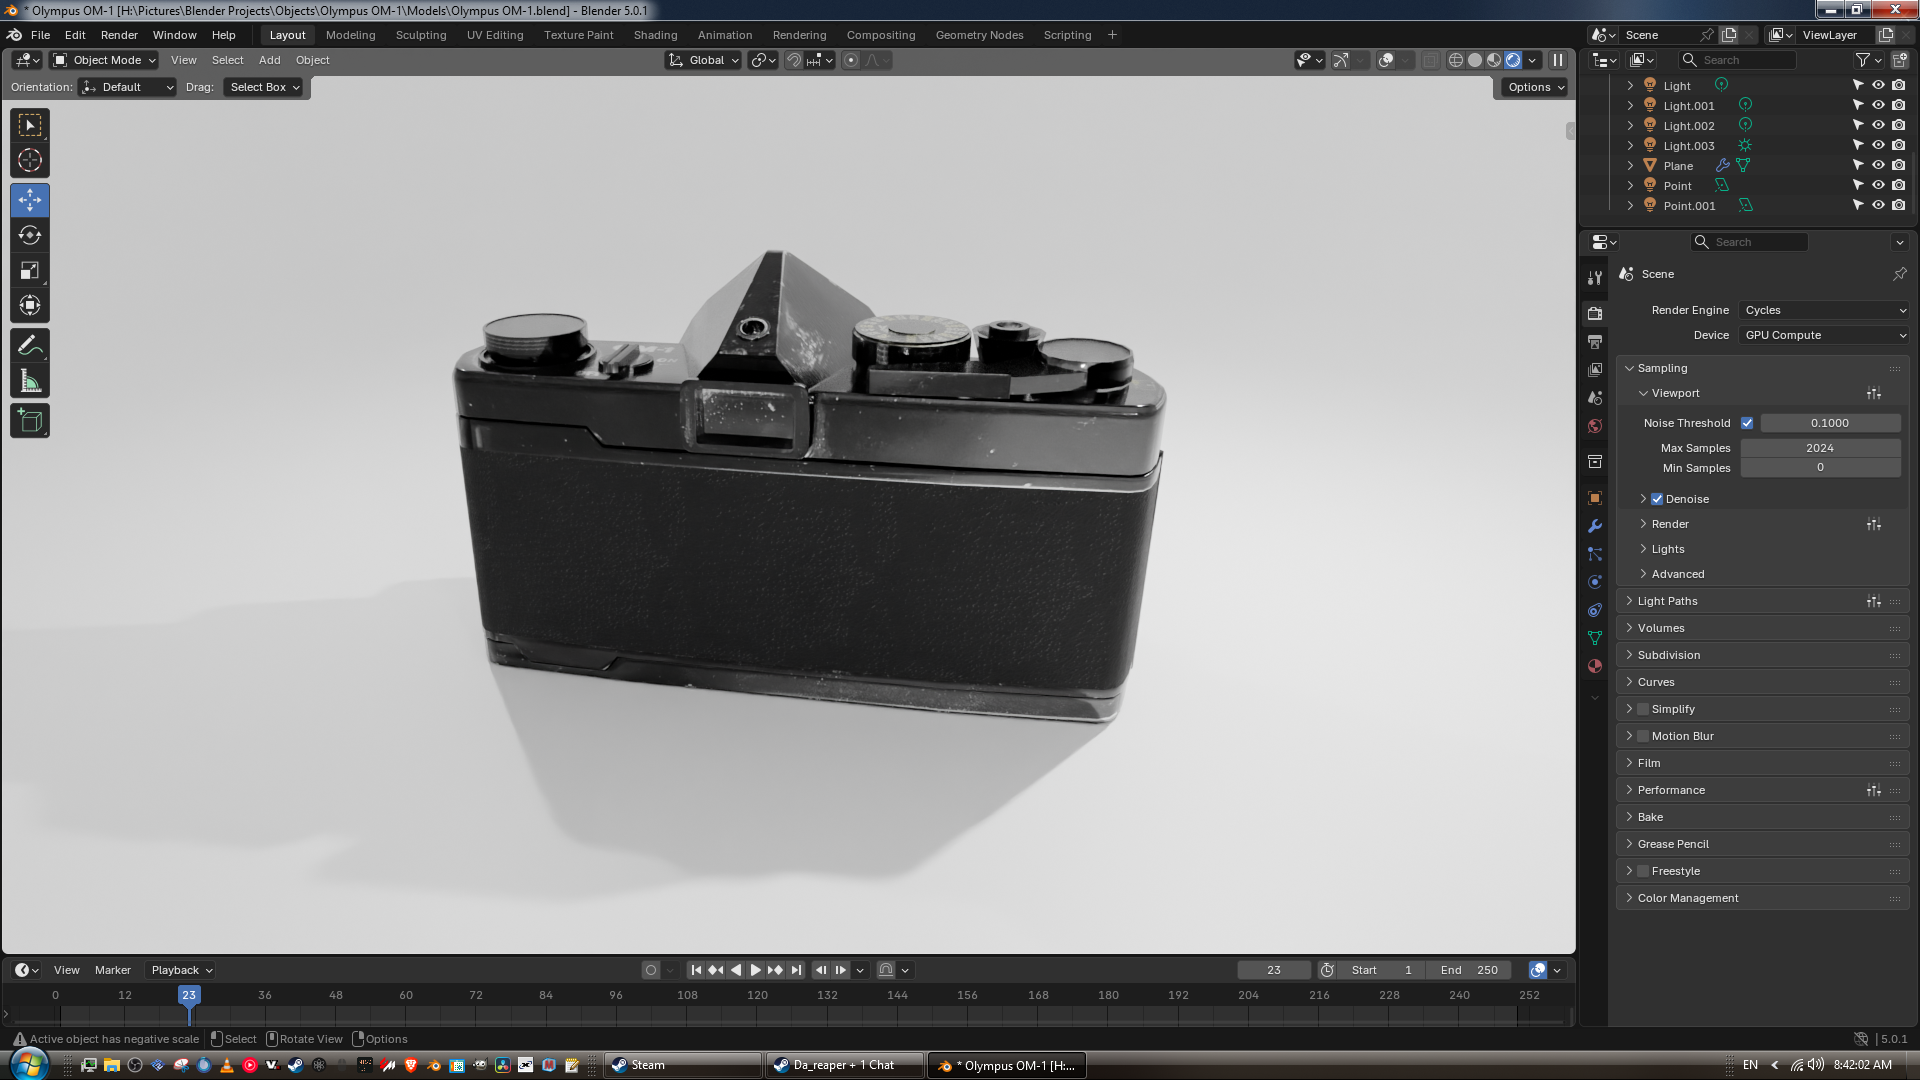Click the End frame field
The height and width of the screenshot is (1080, 1920).
(x=1469, y=970)
